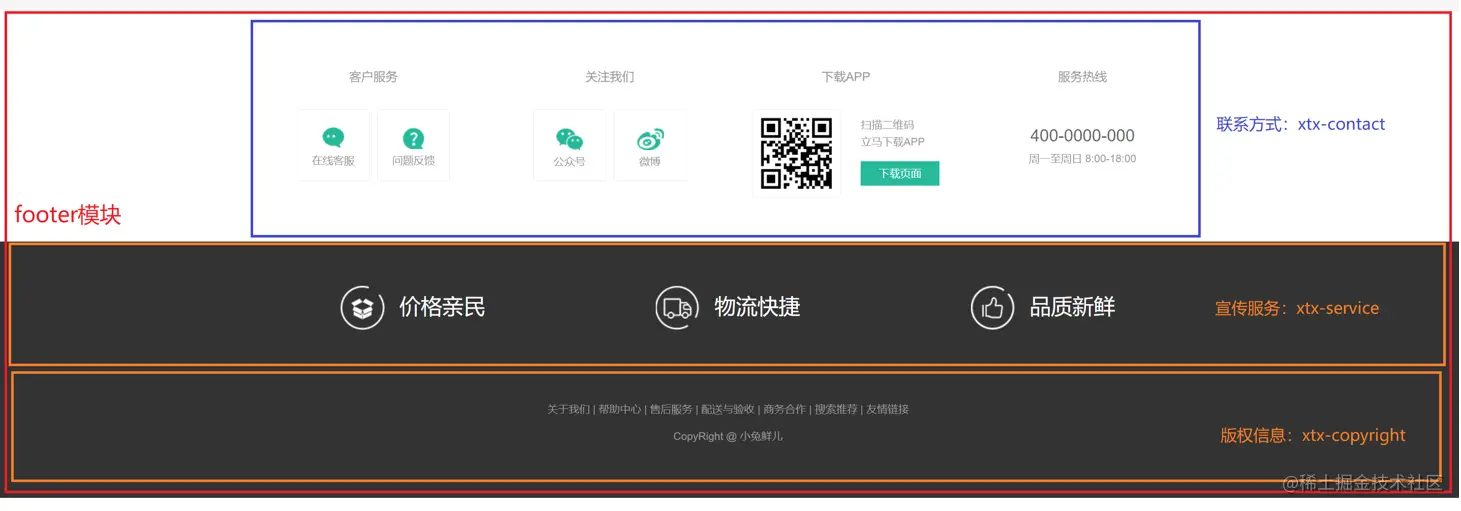Open the 在线客服 chat icon
The width and height of the screenshot is (1461, 511).
[333, 138]
